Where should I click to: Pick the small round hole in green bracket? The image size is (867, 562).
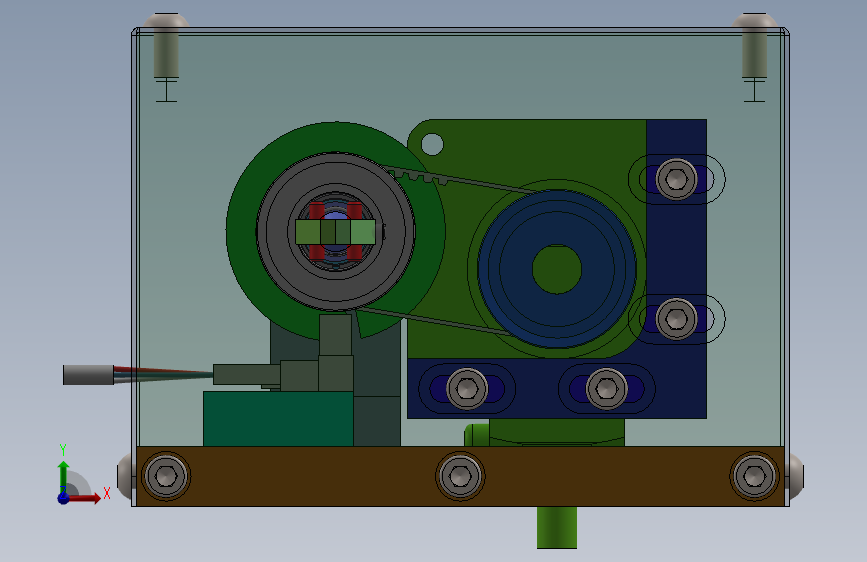[x=432, y=144]
